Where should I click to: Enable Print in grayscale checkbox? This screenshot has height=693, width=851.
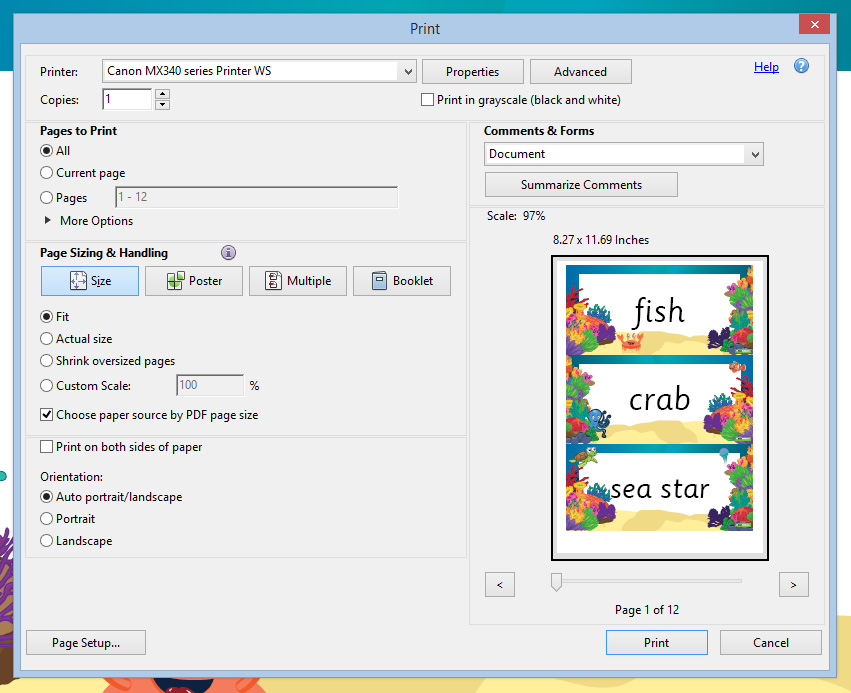pos(428,100)
